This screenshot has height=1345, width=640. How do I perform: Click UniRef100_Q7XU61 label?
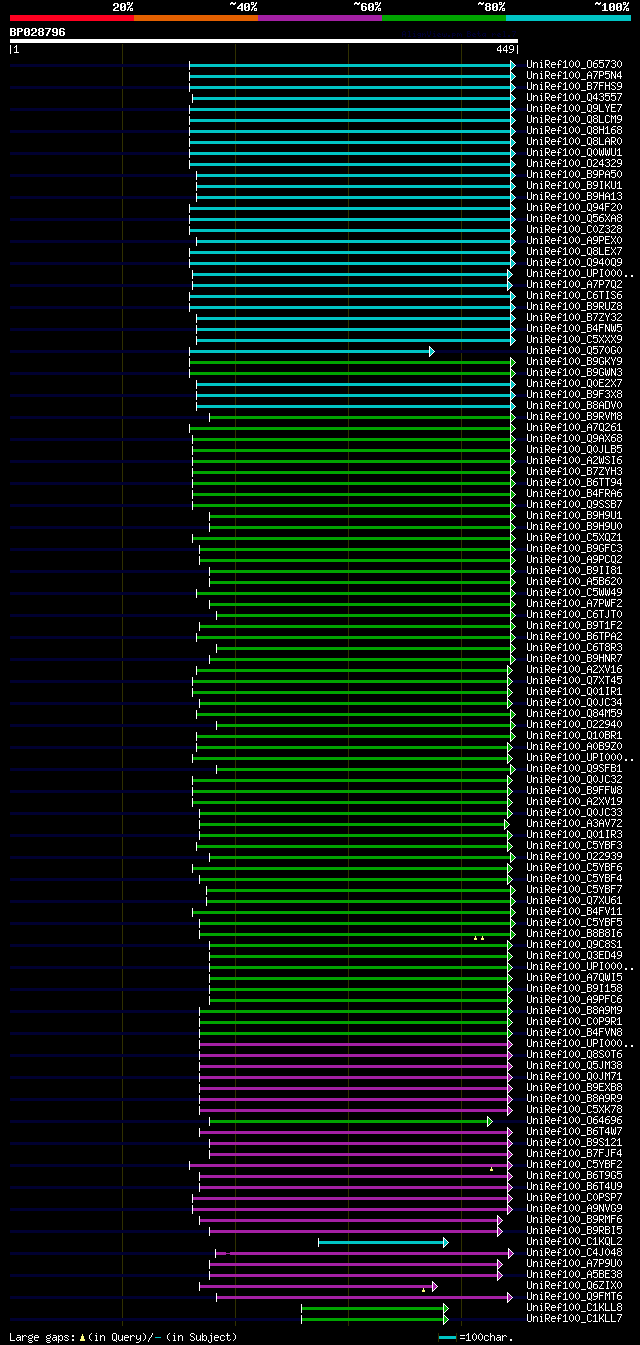(x=575, y=900)
